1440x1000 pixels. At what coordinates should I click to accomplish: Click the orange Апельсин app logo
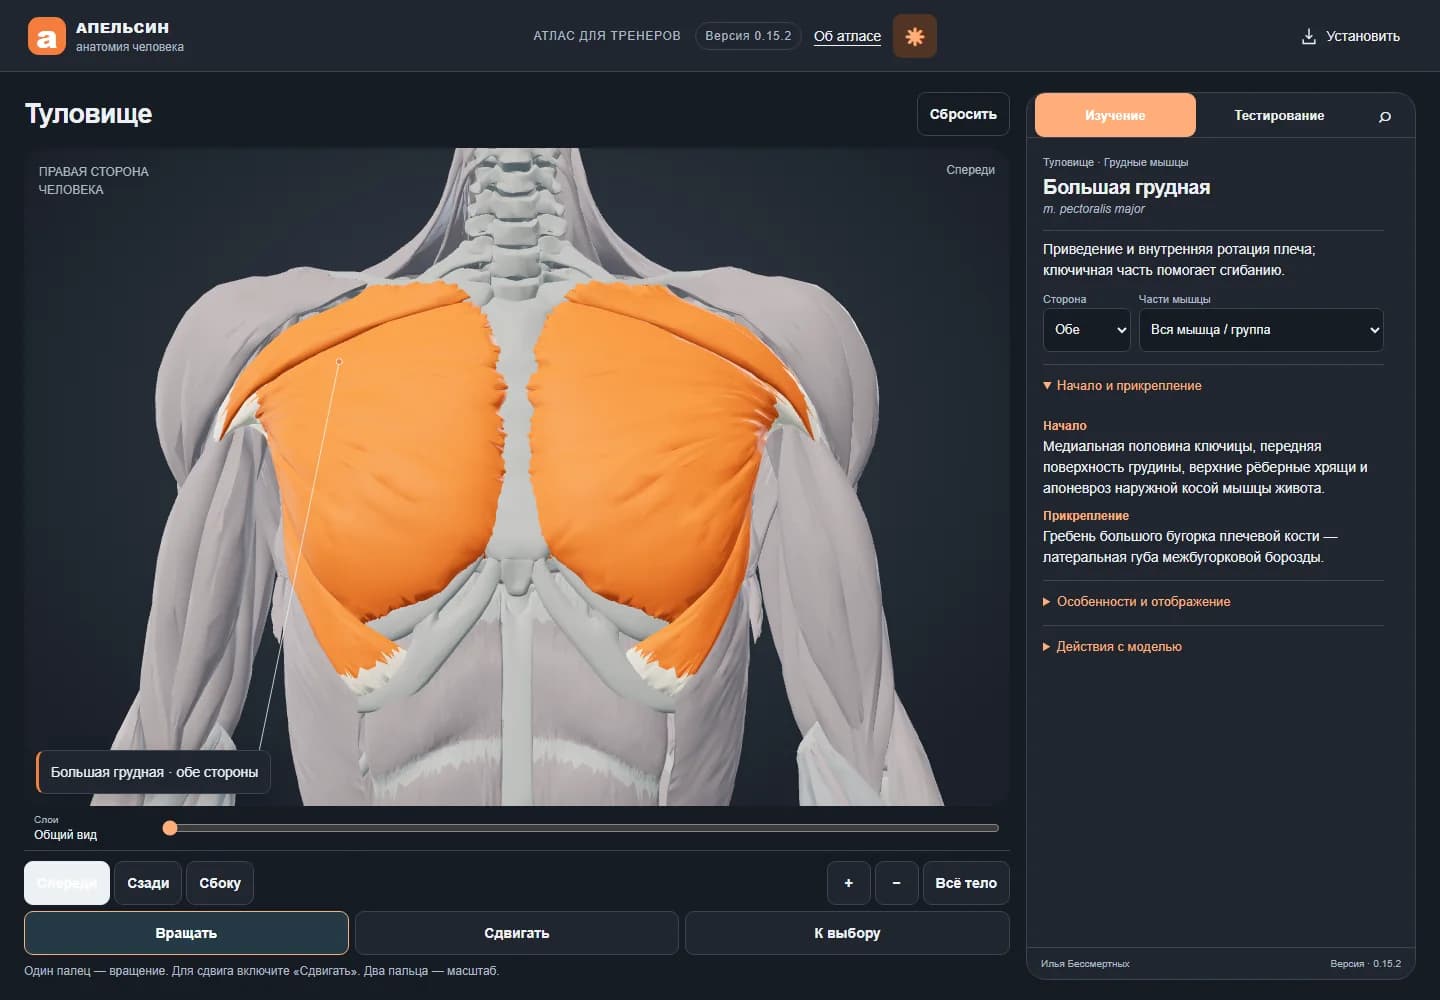(47, 37)
